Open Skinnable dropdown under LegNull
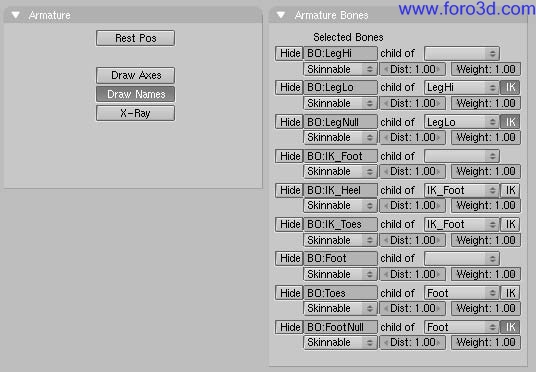Image resolution: width=536 pixels, height=372 pixels. point(340,137)
